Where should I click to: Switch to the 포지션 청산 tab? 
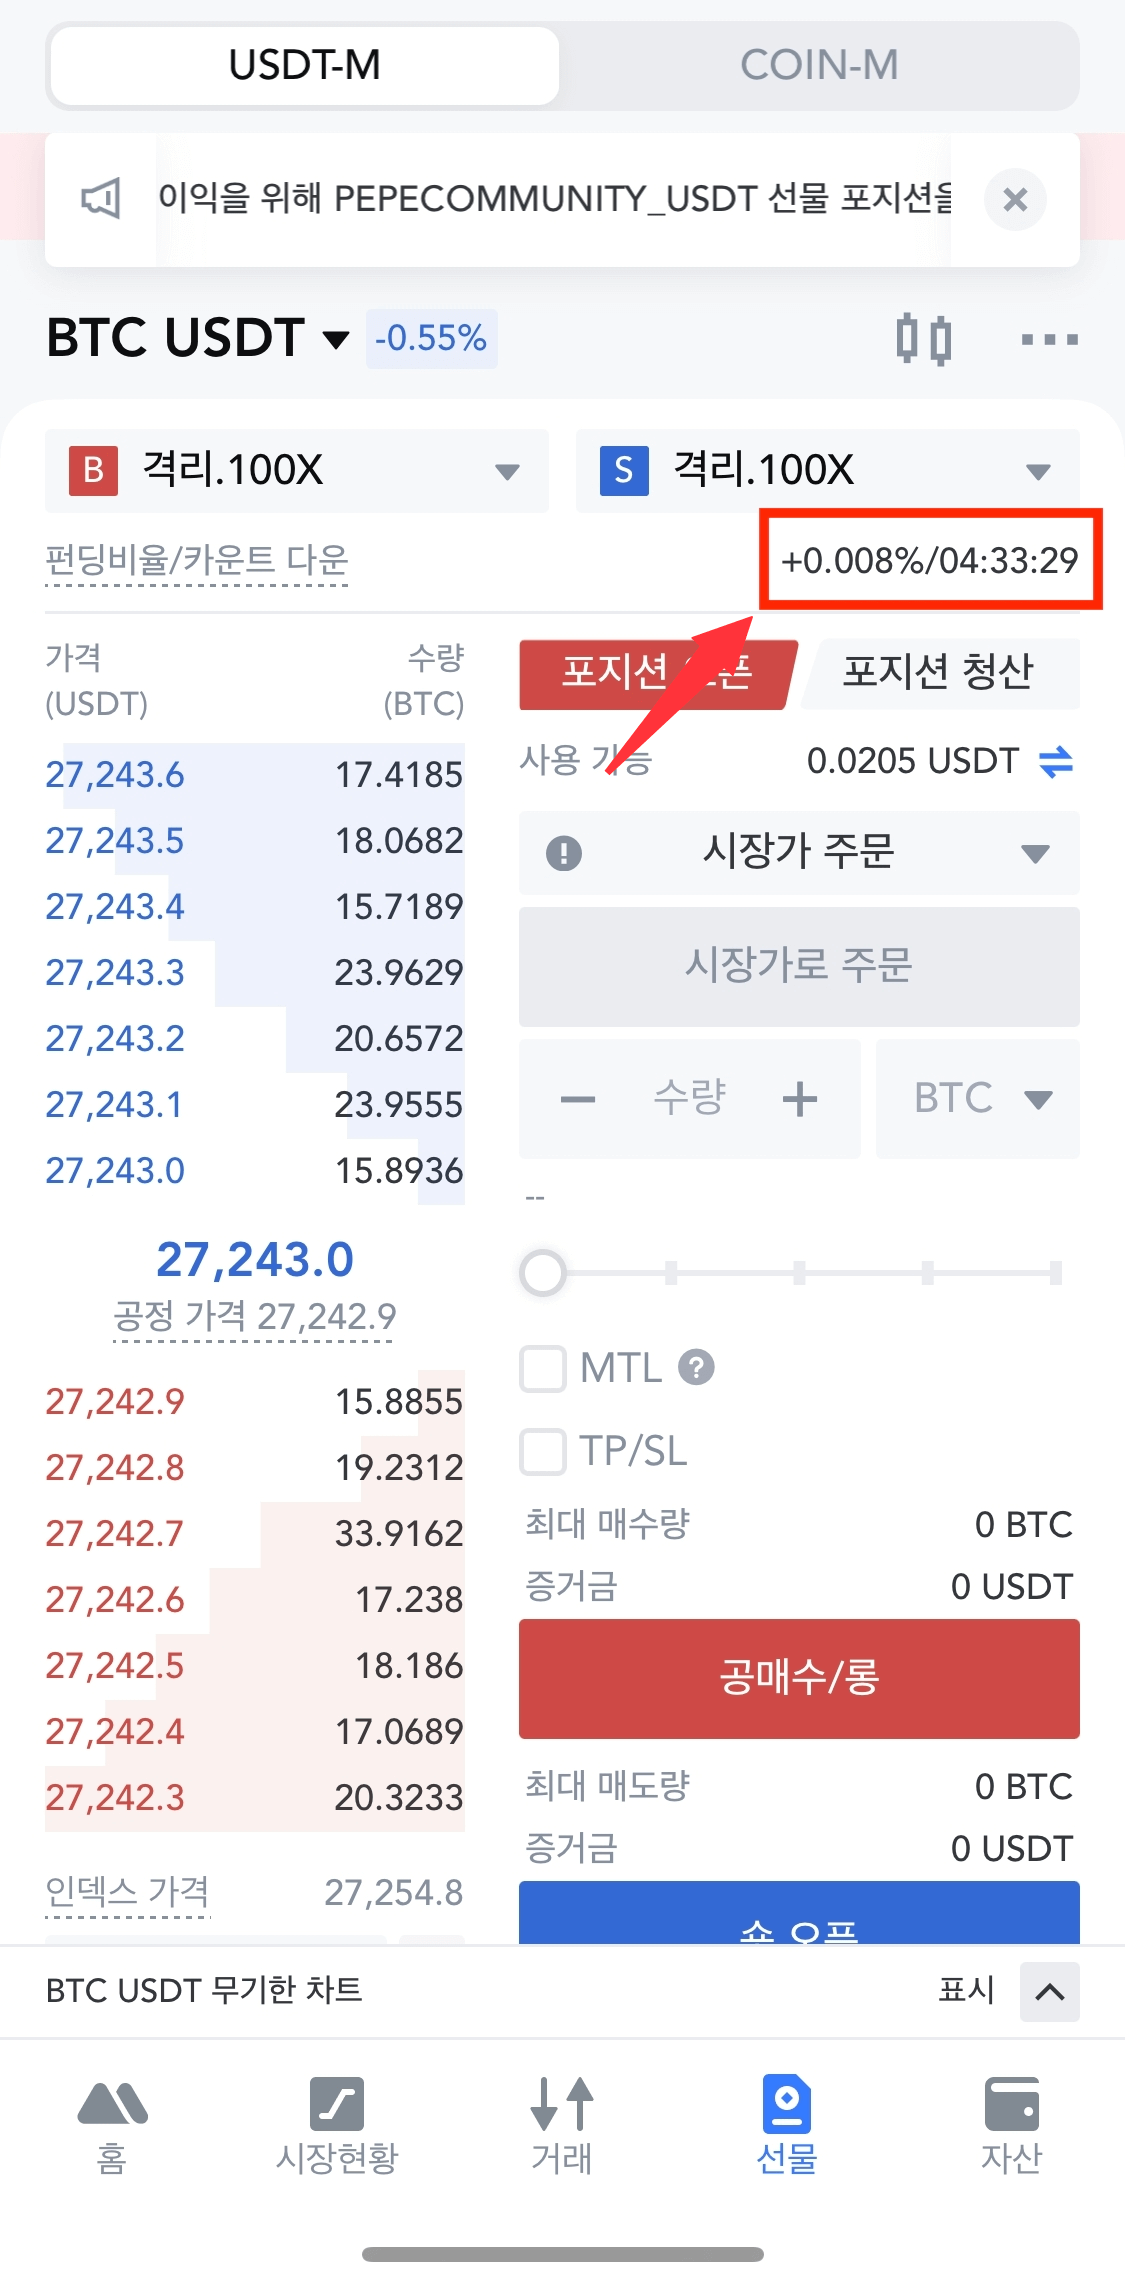(937, 672)
